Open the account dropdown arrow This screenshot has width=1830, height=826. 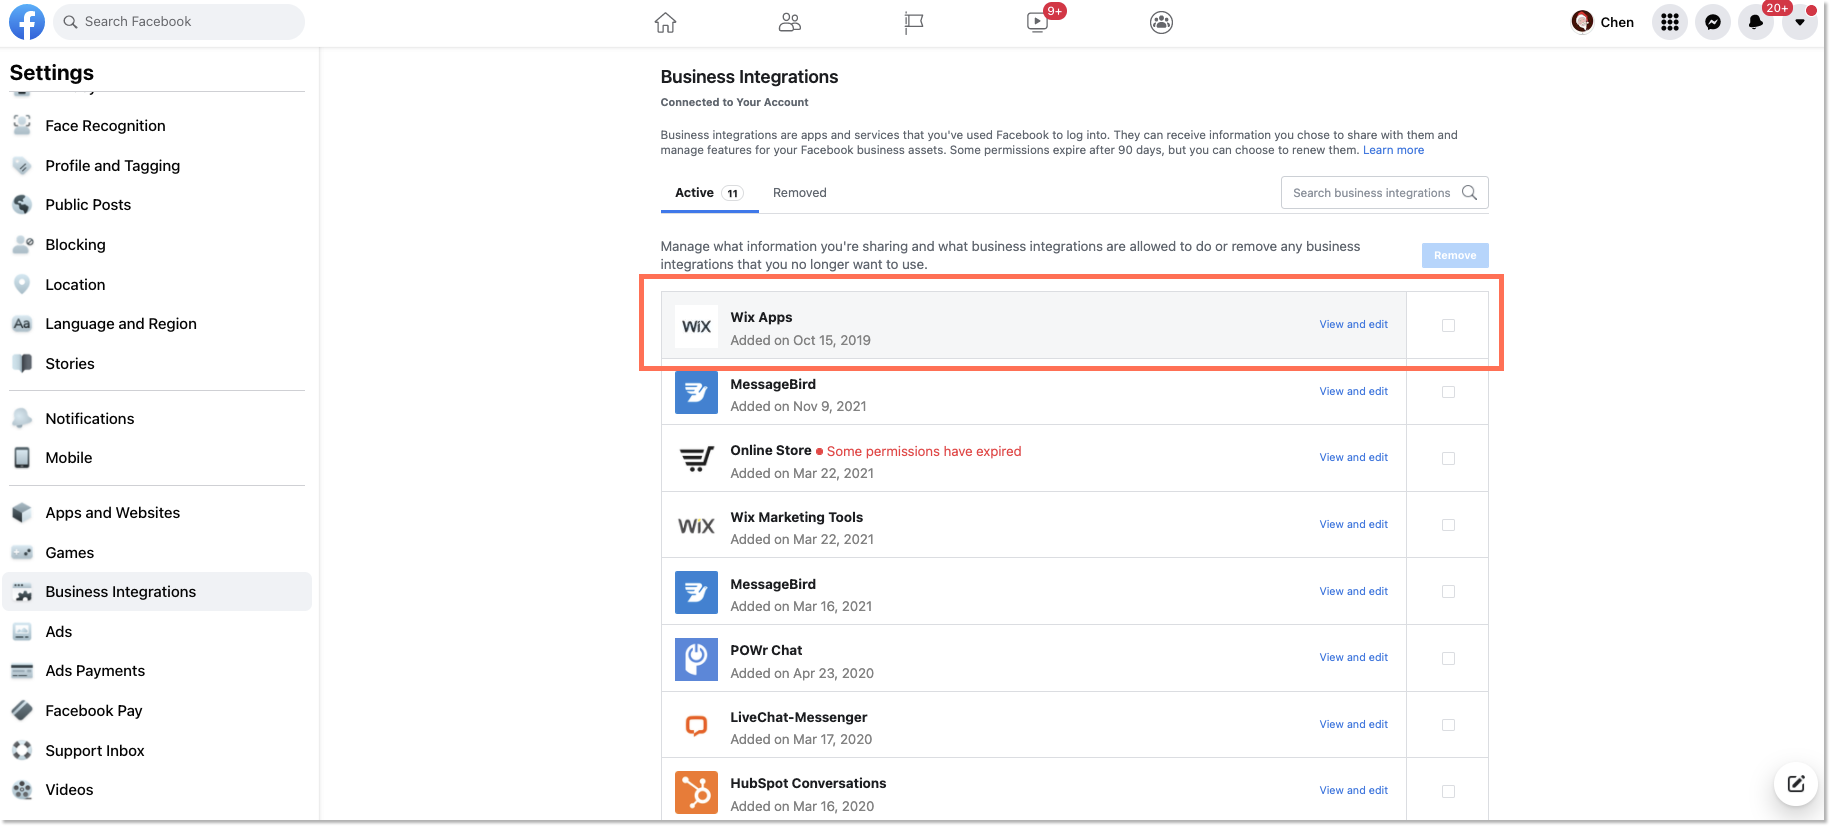tap(1800, 22)
